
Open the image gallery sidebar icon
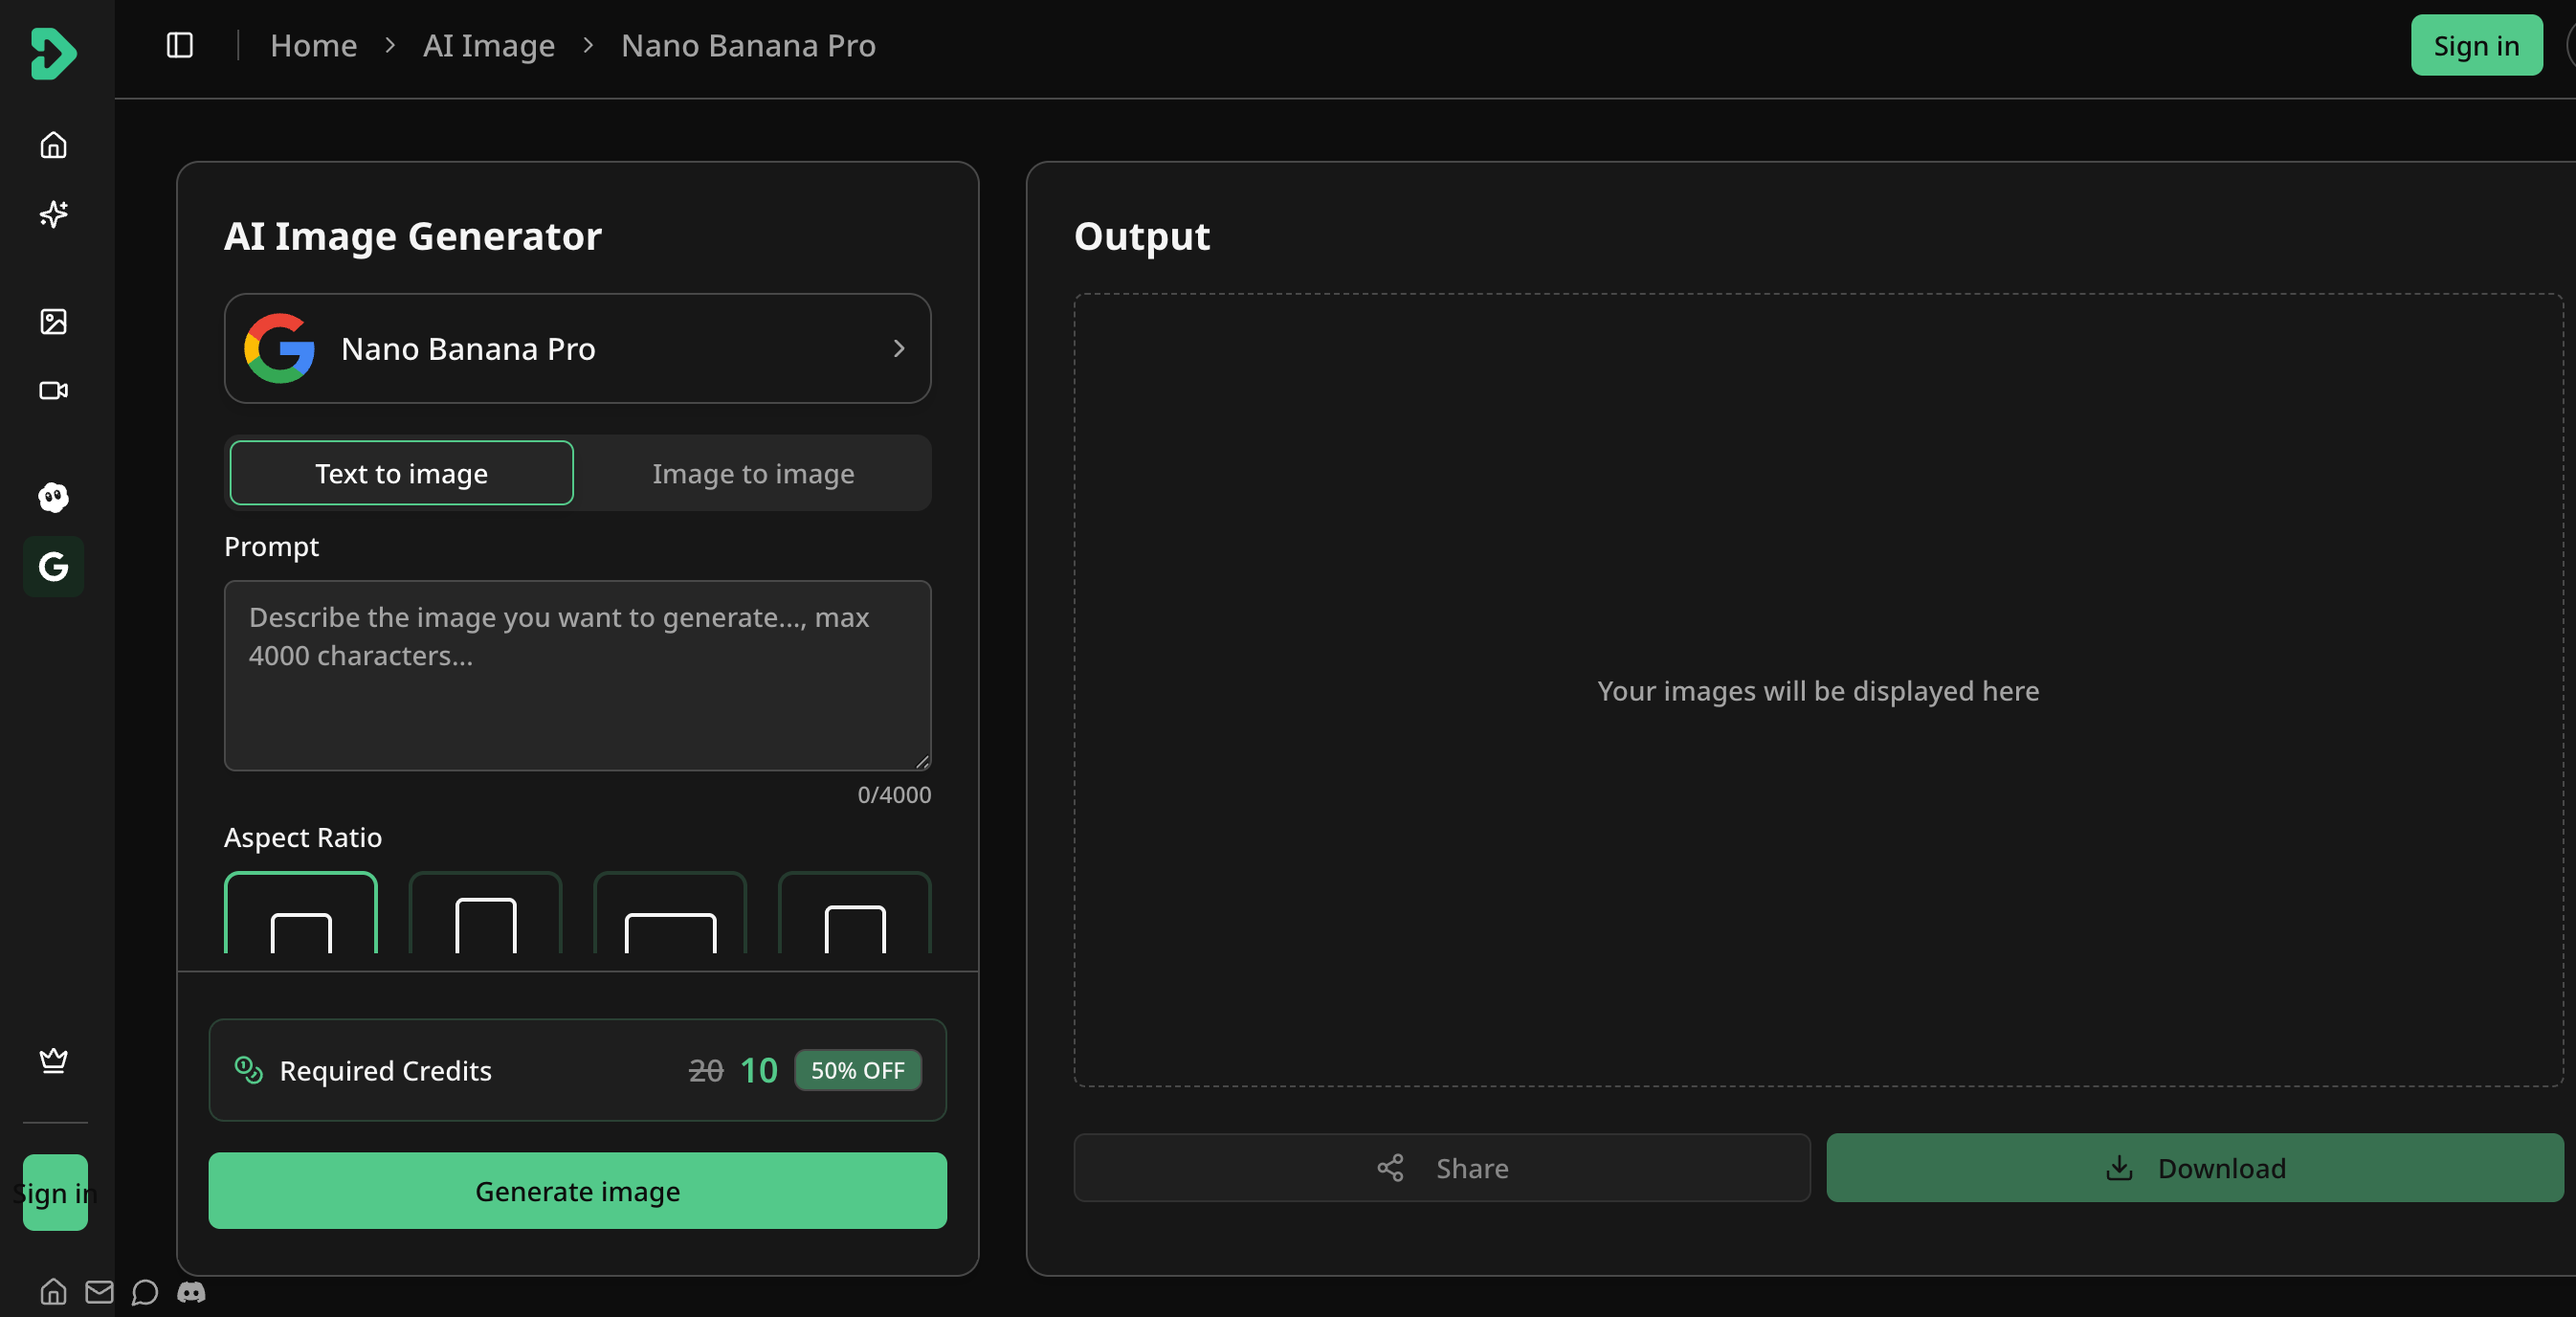(x=53, y=321)
